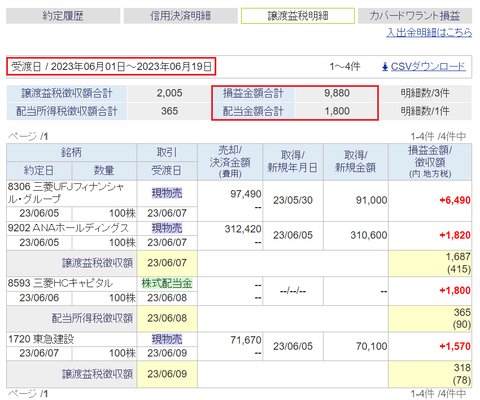
Task: Switch to the 信用決済明細 tab
Action: click(180, 16)
